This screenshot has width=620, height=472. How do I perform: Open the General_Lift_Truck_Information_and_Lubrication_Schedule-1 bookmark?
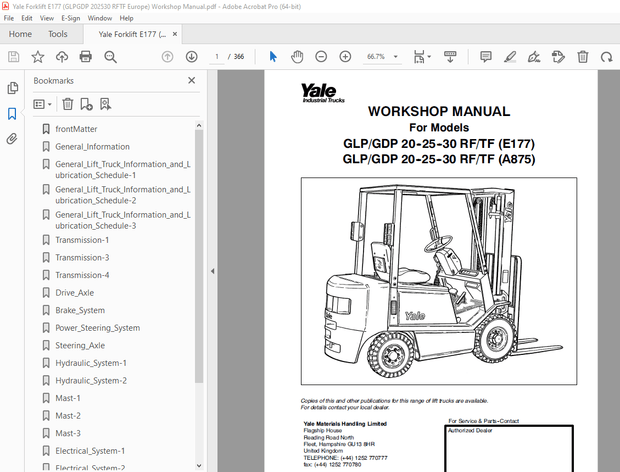(123, 170)
